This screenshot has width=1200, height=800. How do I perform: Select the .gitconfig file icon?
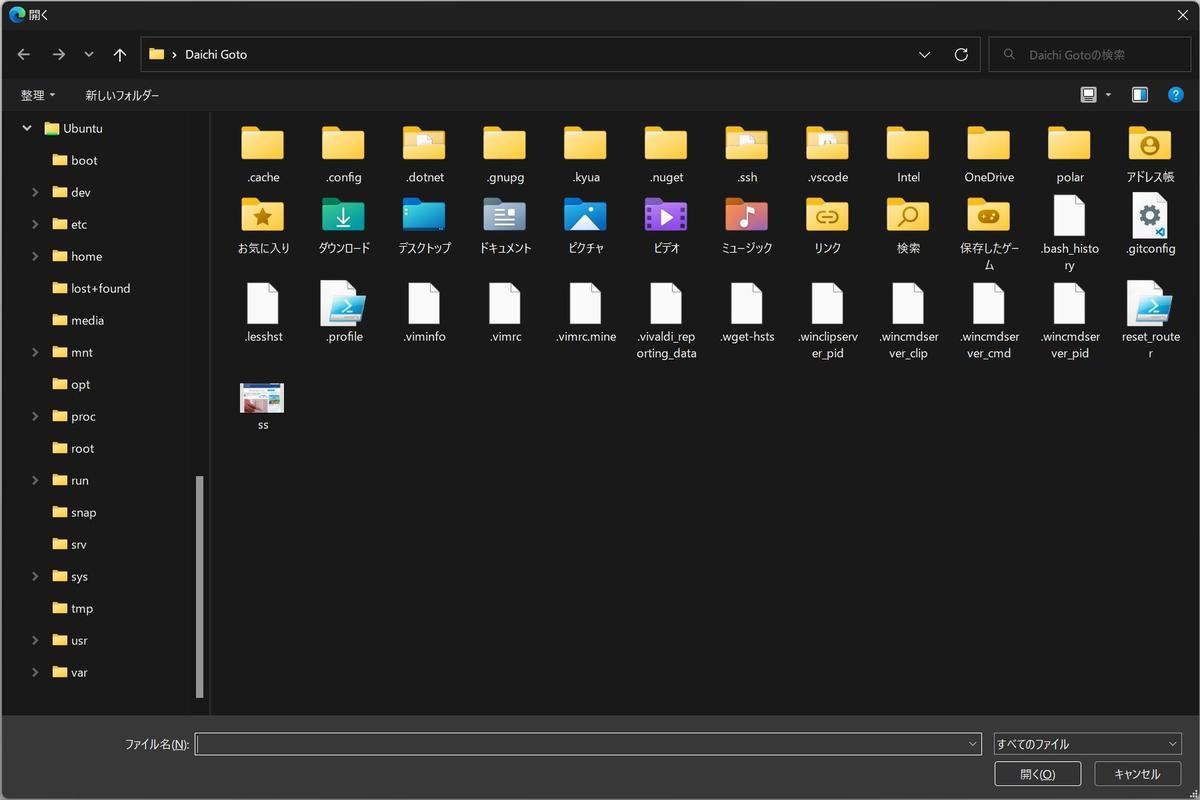click(1150, 216)
